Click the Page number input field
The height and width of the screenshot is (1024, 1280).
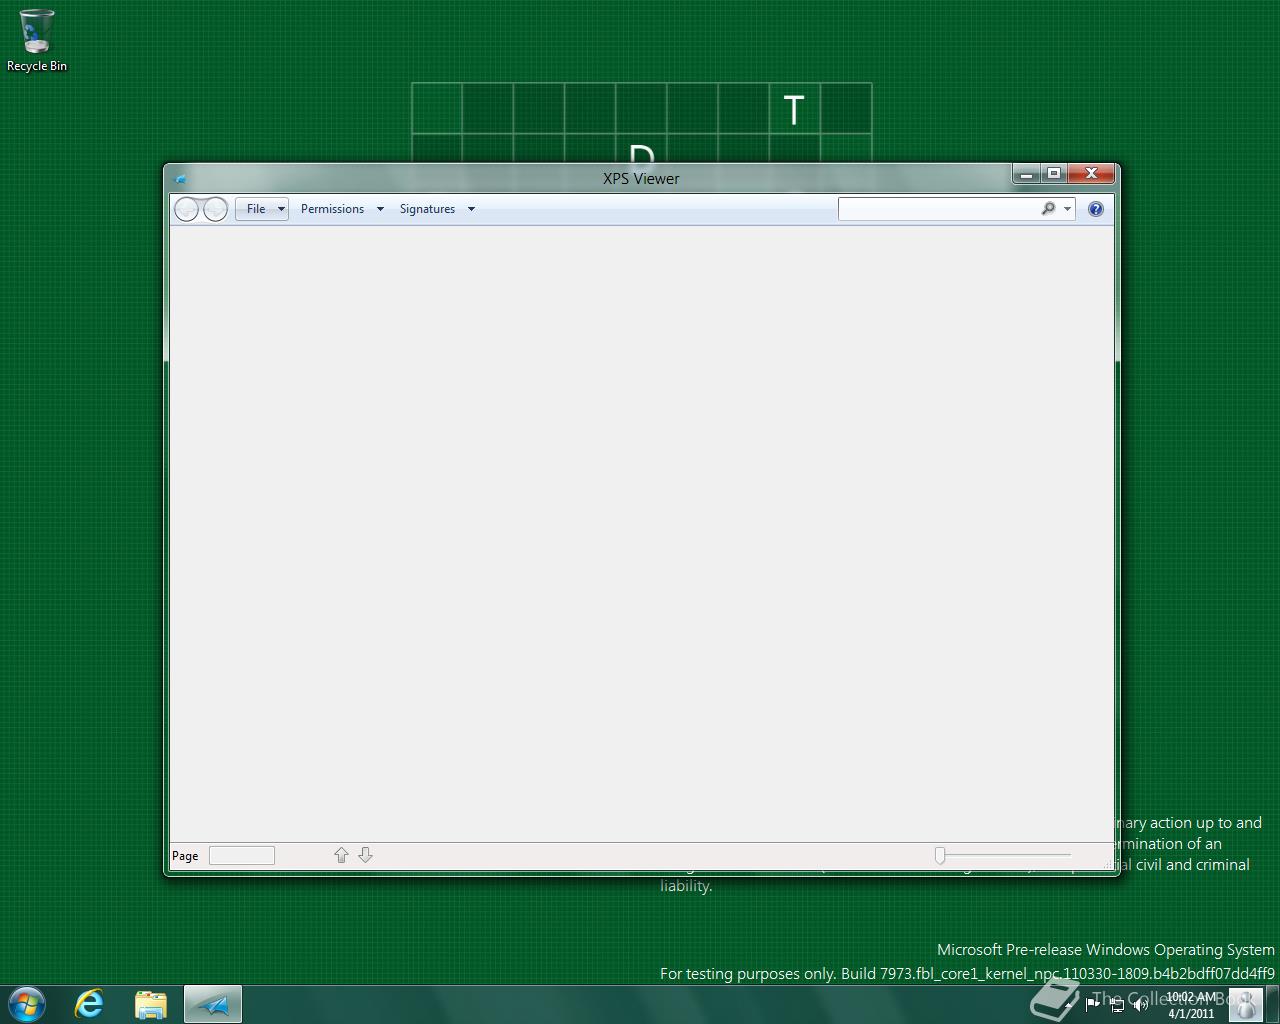[242, 855]
